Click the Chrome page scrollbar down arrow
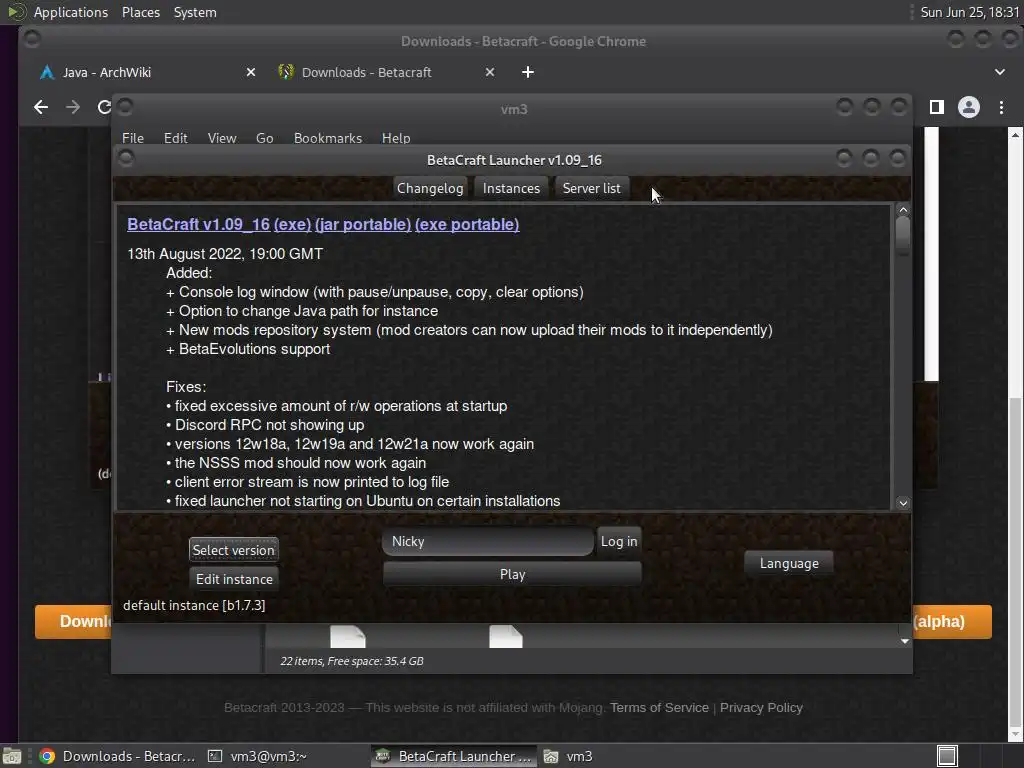Screen dimensions: 1024x768 tap(1015, 734)
